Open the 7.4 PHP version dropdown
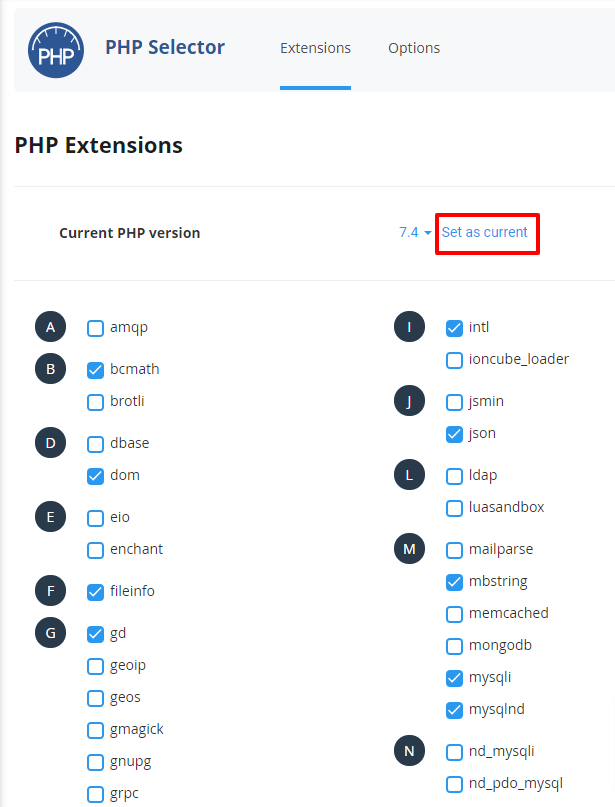 click(415, 233)
